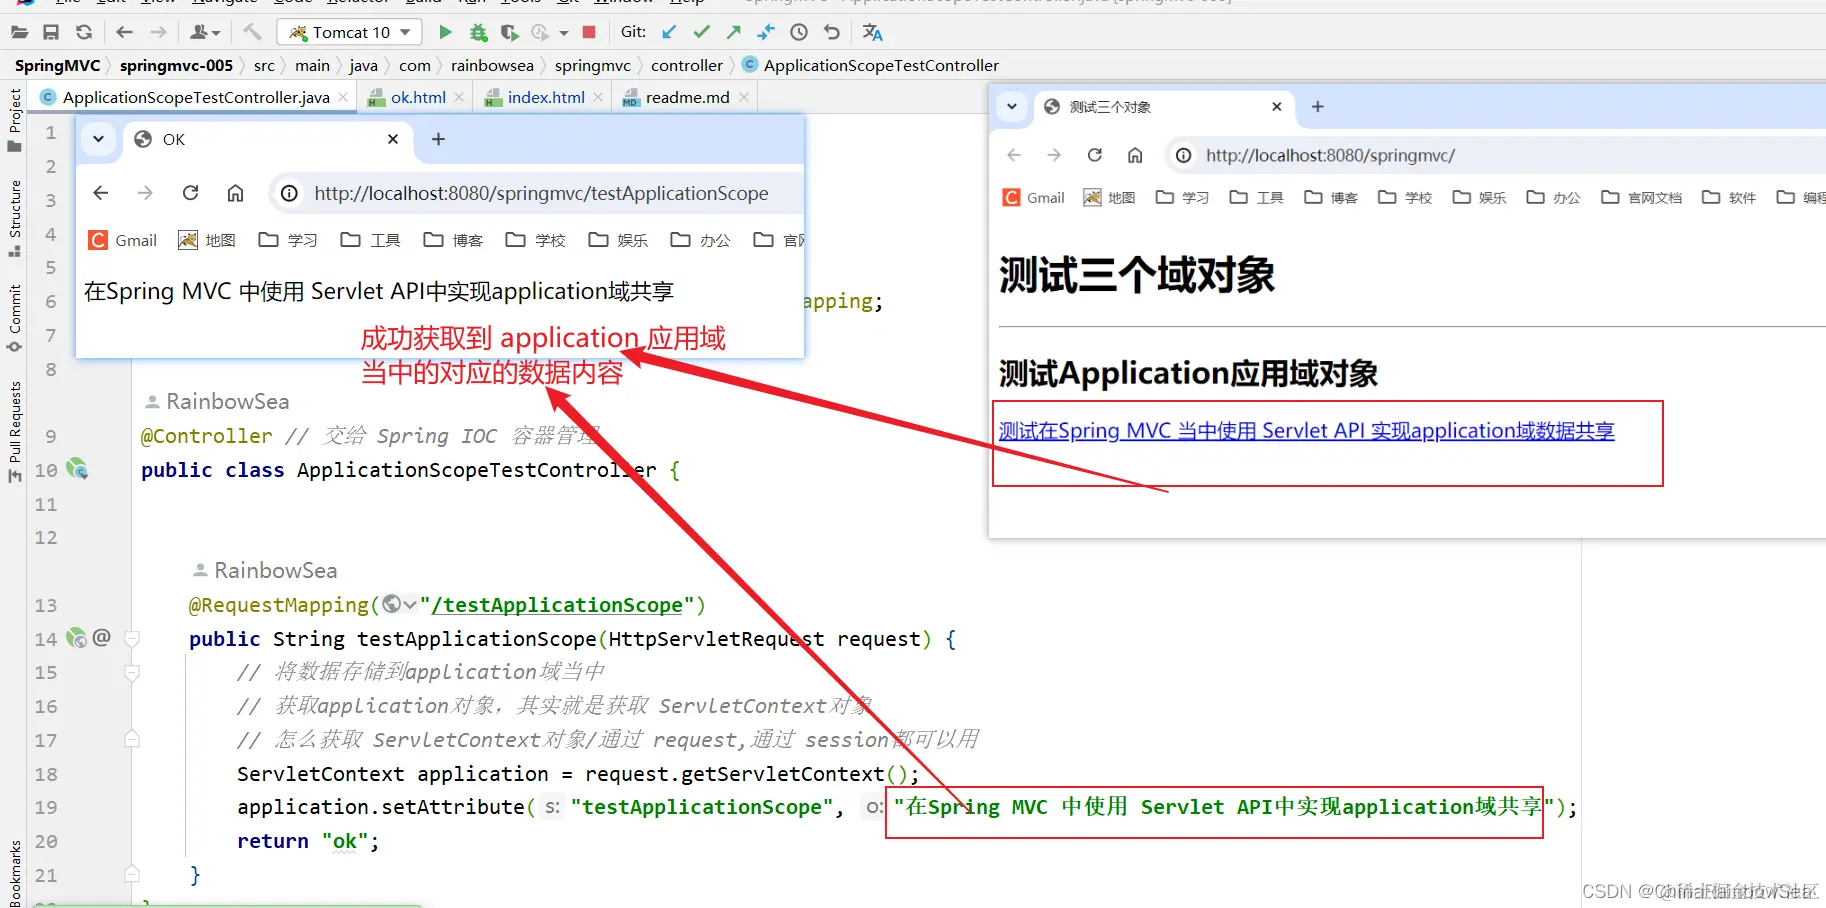Open tab search dropdown in 测试三个对象 browser window
Viewport: 1826px width, 908px height.
pyautogui.click(x=1012, y=106)
